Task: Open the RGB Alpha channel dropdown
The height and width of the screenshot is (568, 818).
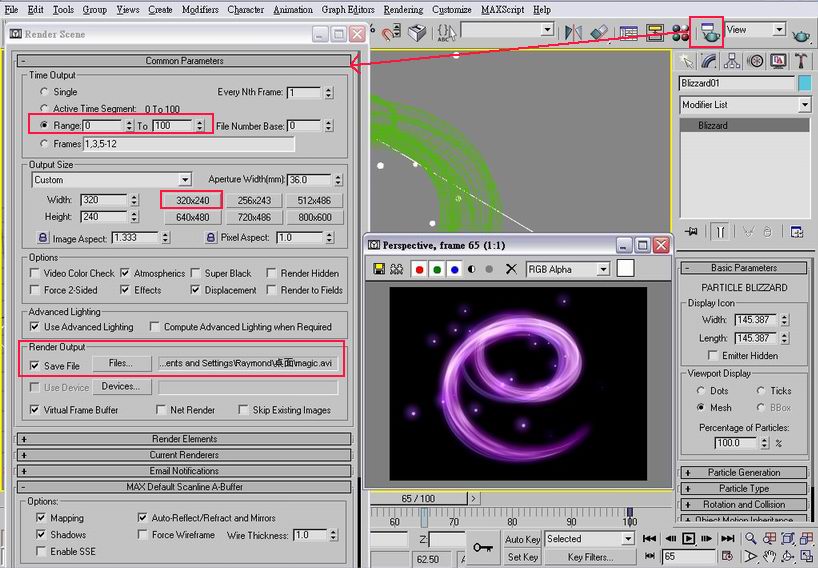Action: coord(567,269)
